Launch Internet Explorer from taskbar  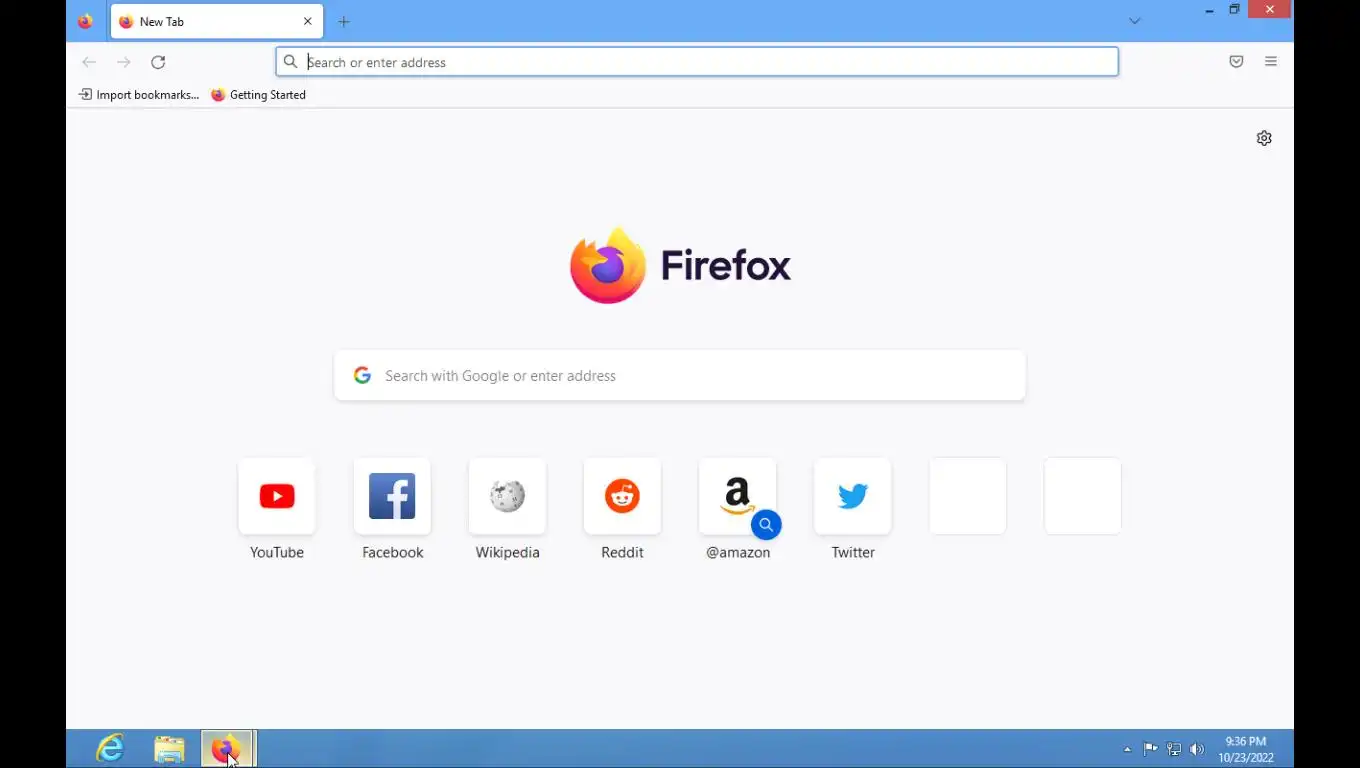(110, 748)
